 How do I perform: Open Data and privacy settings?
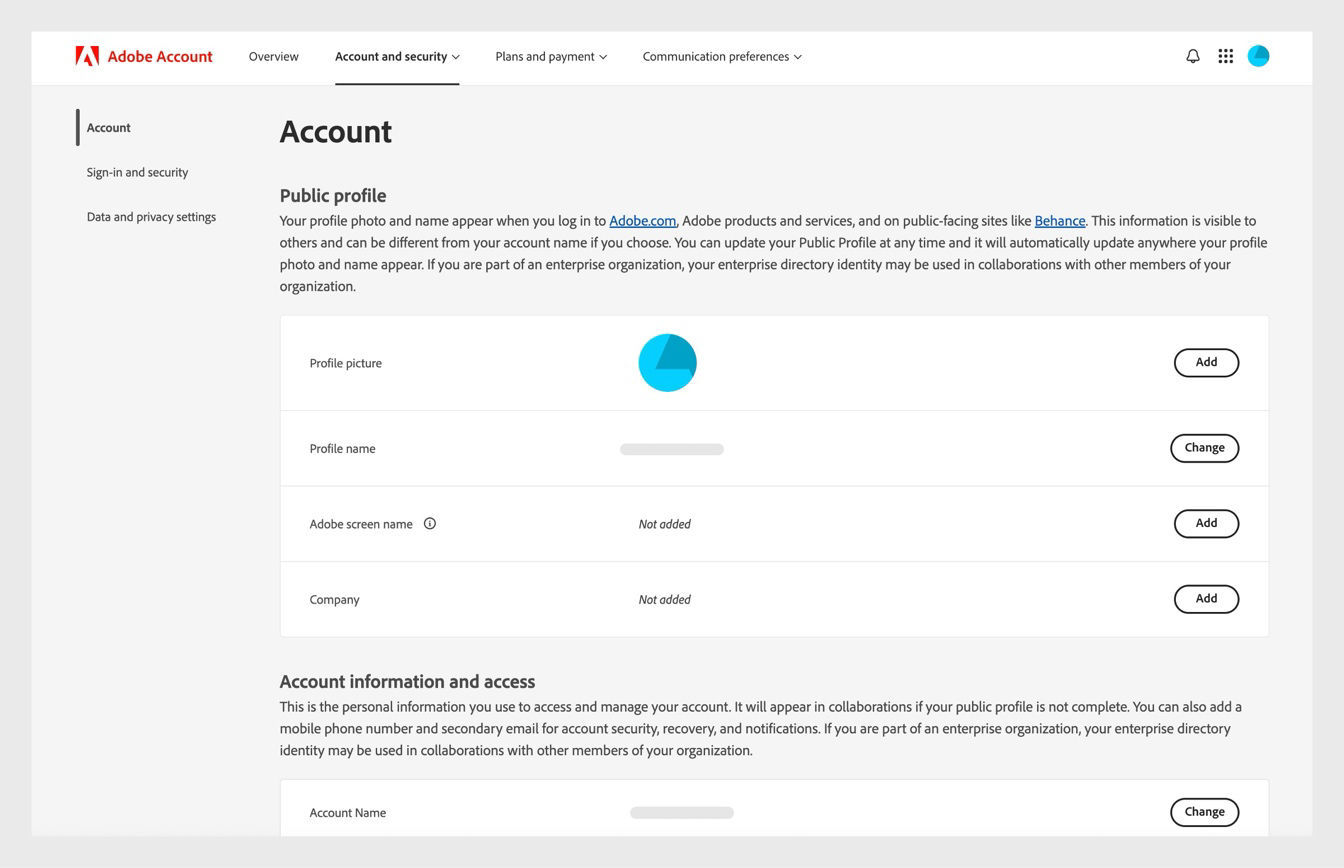[151, 216]
